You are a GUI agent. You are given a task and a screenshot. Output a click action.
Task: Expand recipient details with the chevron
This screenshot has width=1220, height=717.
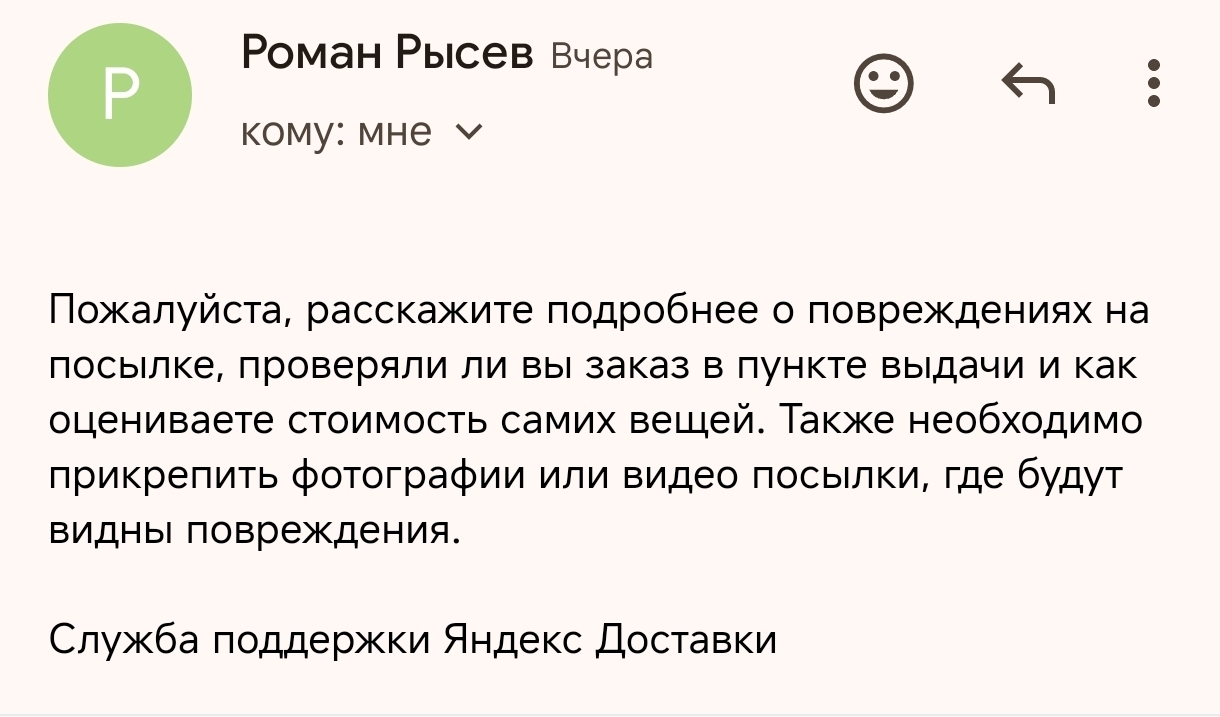tap(468, 131)
